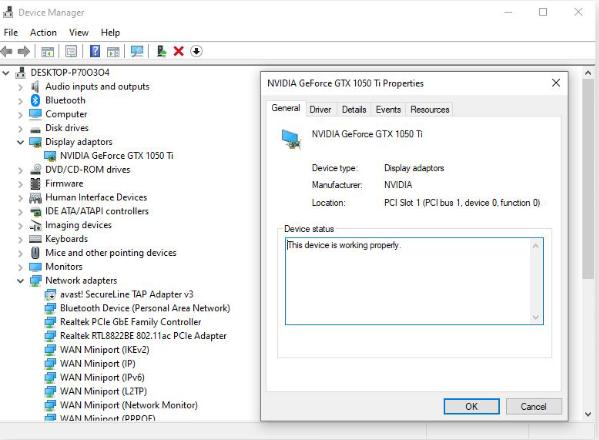Select Bluetooth Device (Personal Area Network)
Screen dimensions: 599x440
145,308
